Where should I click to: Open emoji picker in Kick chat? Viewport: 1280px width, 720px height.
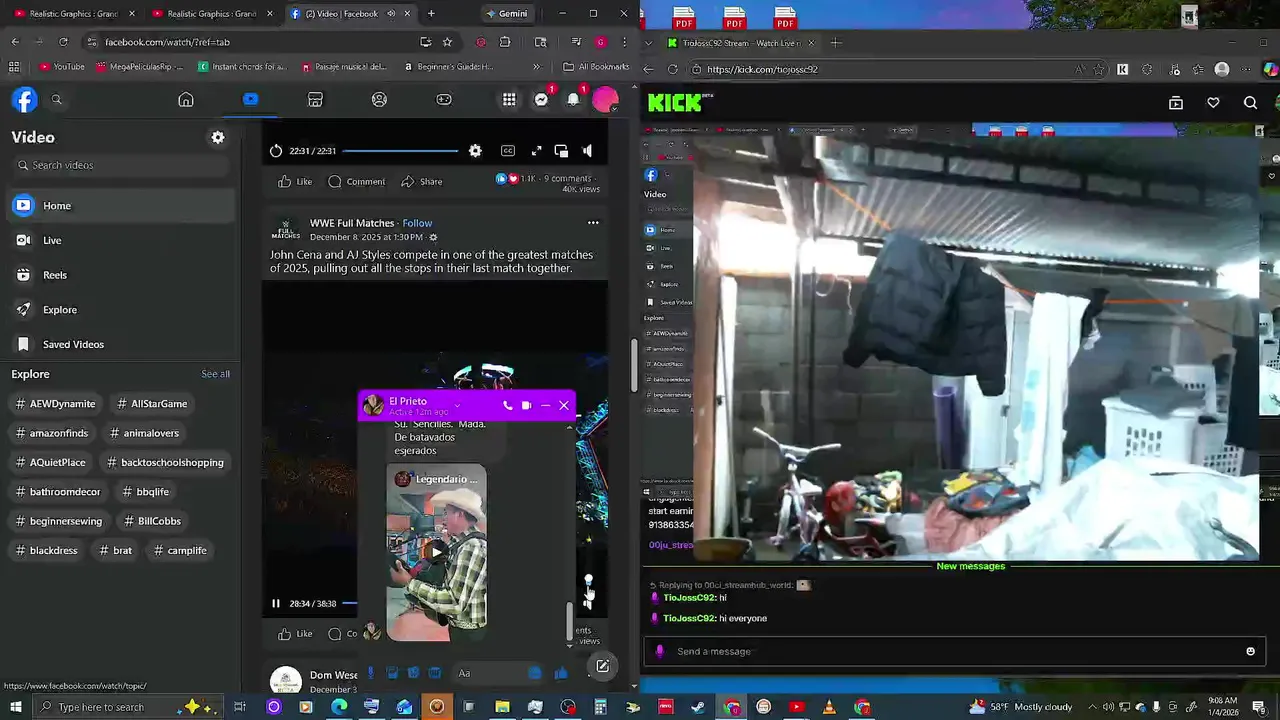1250,651
